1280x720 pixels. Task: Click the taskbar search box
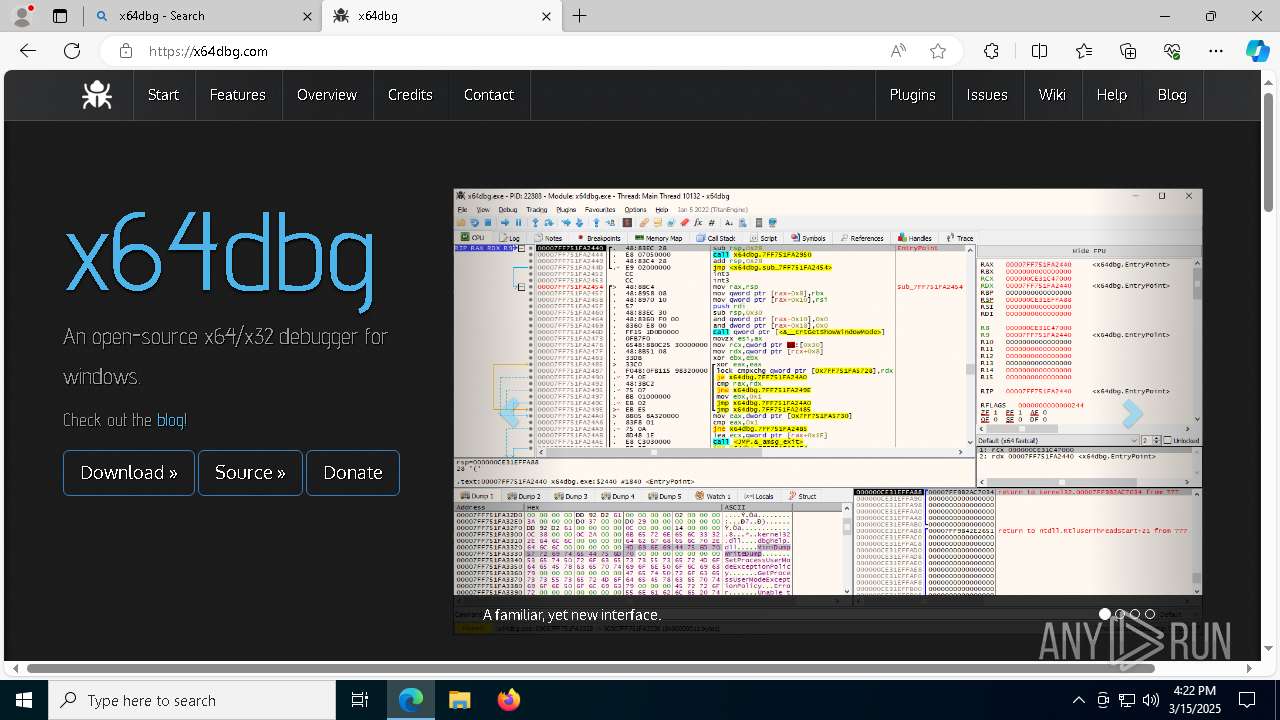(192, 700)
